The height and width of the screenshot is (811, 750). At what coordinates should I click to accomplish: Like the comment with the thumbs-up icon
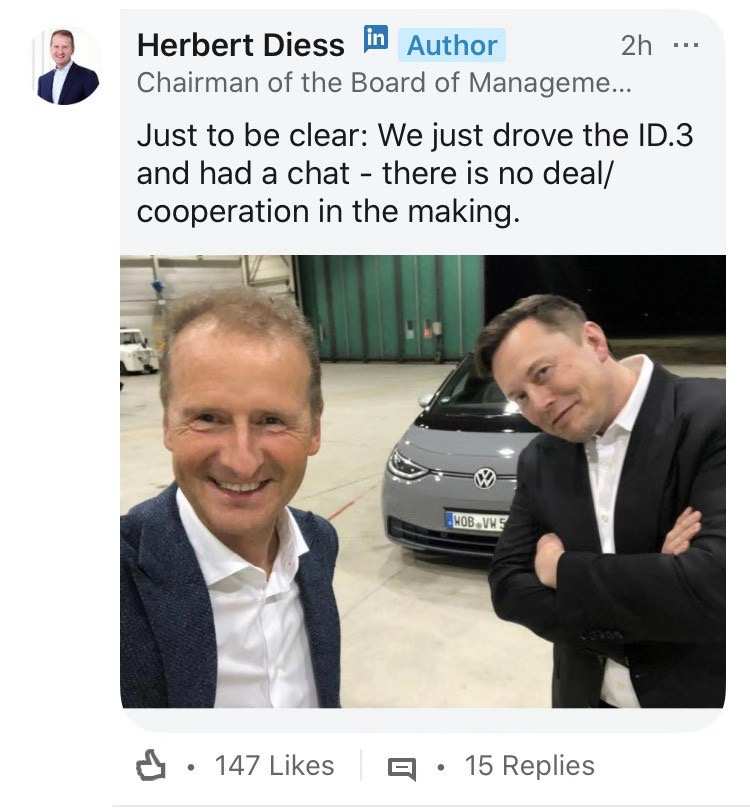click(x=150, y=767)
